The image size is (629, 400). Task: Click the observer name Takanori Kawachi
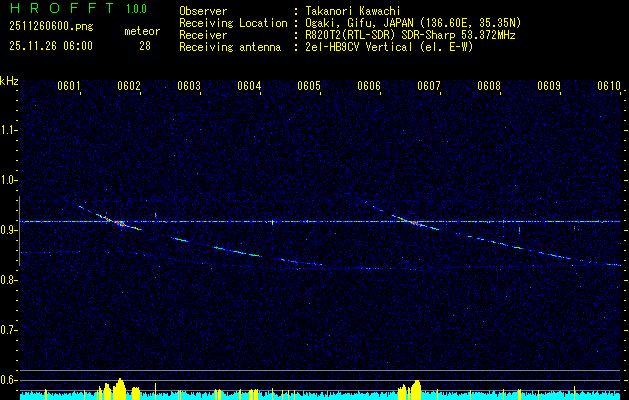(350, 11)
